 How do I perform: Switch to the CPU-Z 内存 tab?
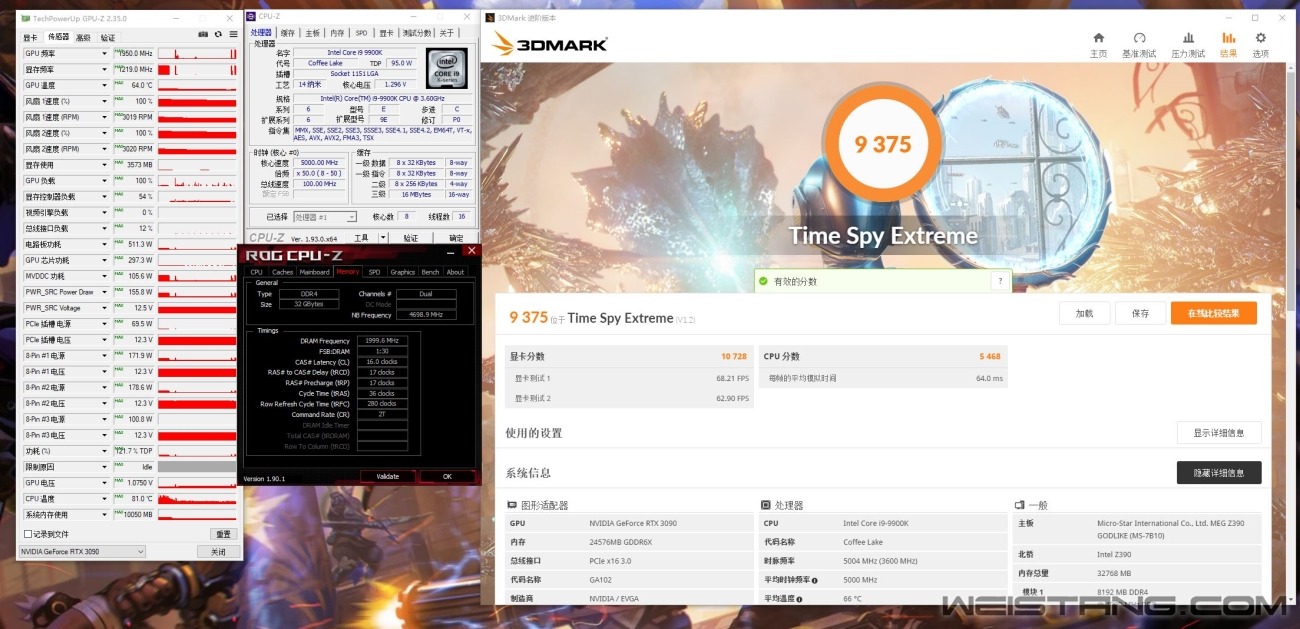(x=337, y=33)
